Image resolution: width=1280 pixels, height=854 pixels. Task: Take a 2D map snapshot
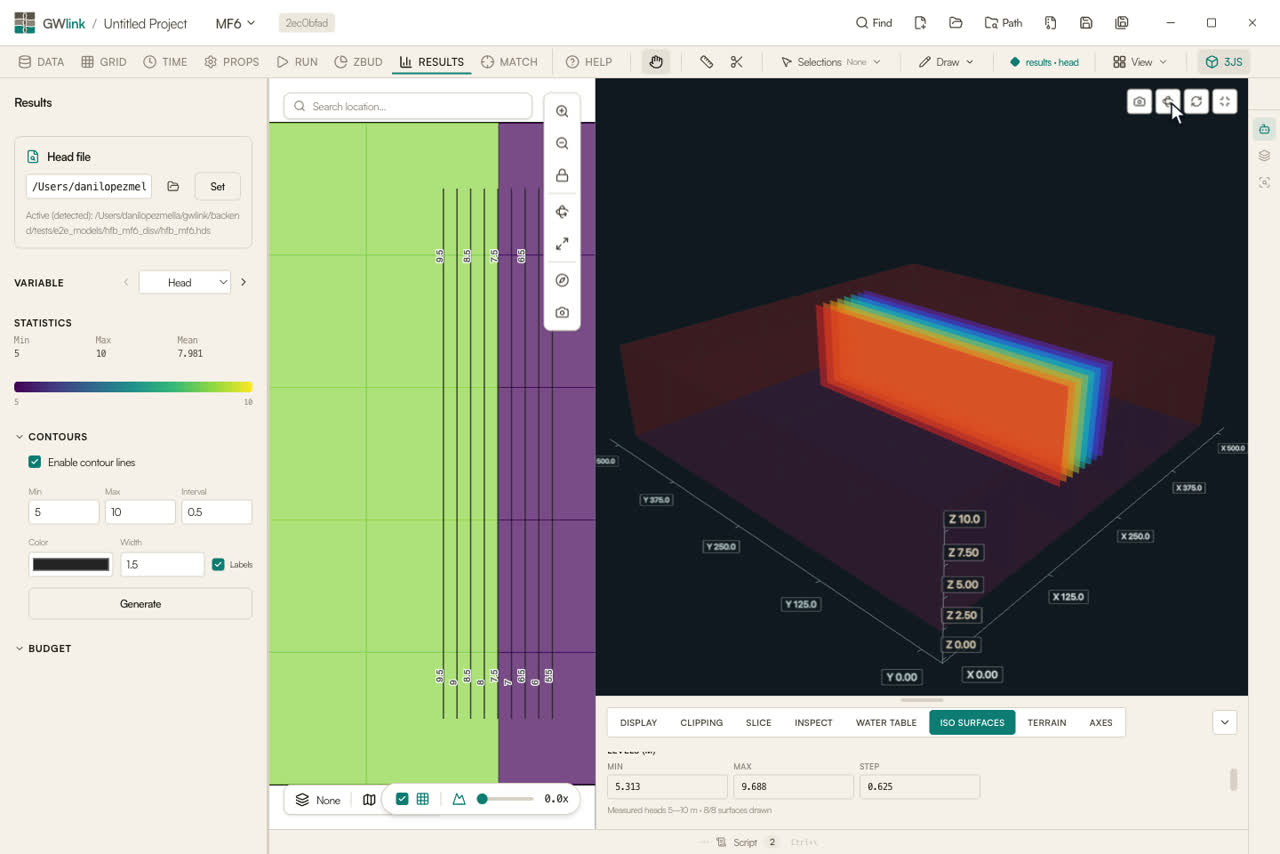click(x=562, y=313)
